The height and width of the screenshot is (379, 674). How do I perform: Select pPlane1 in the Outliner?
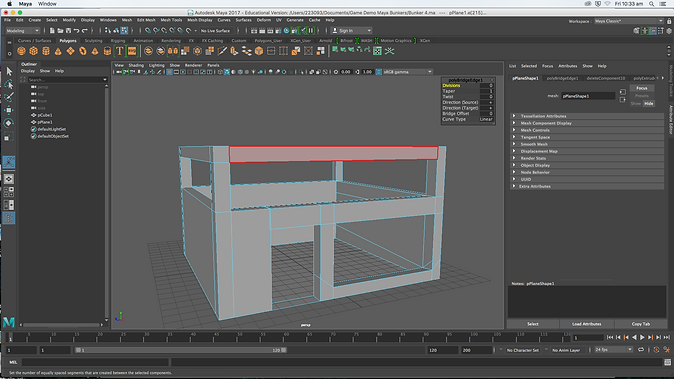pos(45,122)
